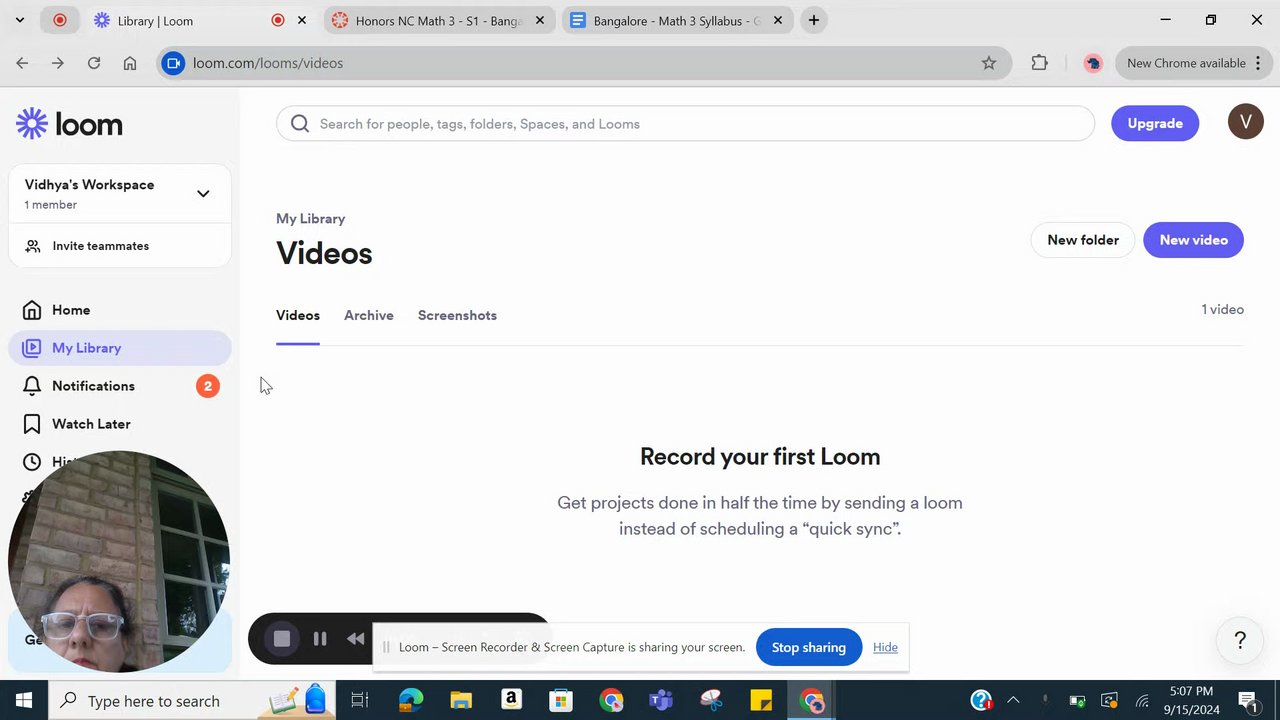Click the 1 video count text

(1222, 310)
